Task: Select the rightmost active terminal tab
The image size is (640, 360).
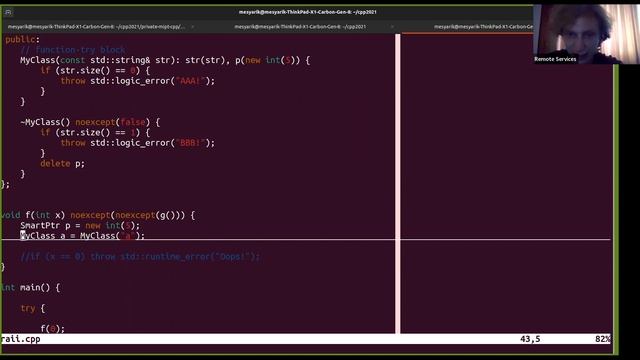Action: tap(483, 27)
